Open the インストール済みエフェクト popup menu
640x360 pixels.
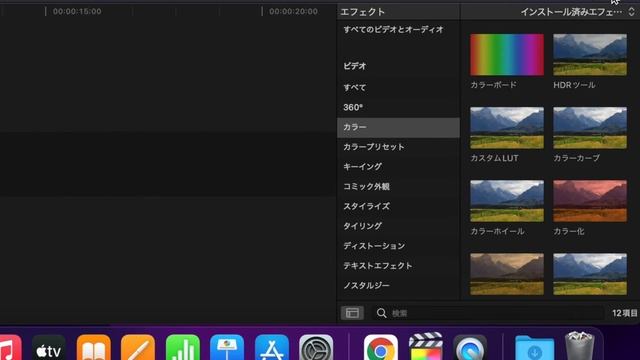pyautogui.click(x=577, y=12)
